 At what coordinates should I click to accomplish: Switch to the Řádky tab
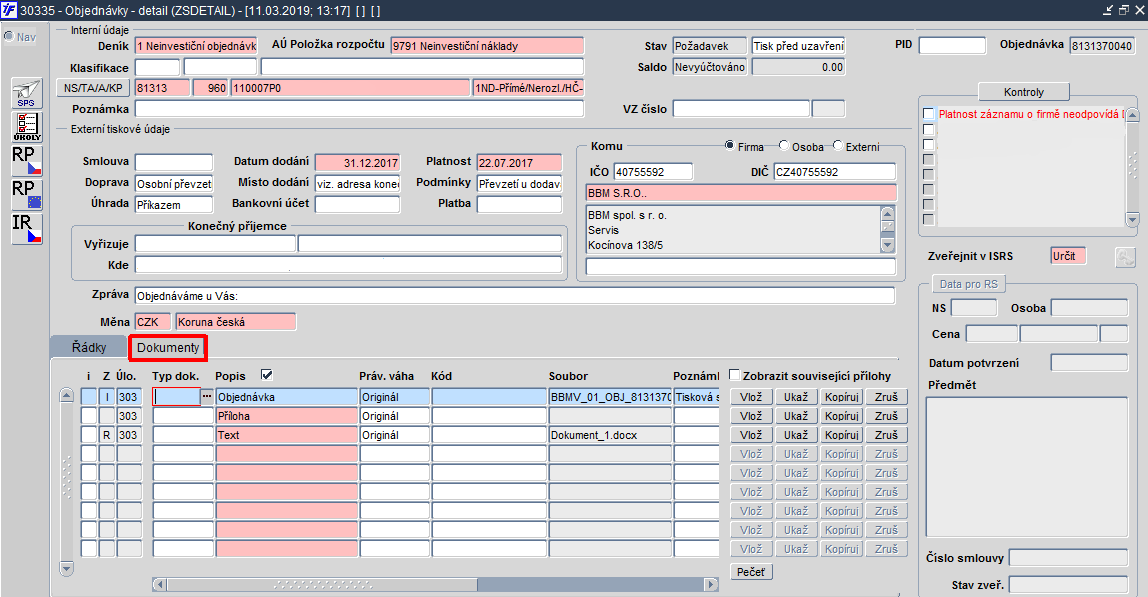[x=89, y=347]
